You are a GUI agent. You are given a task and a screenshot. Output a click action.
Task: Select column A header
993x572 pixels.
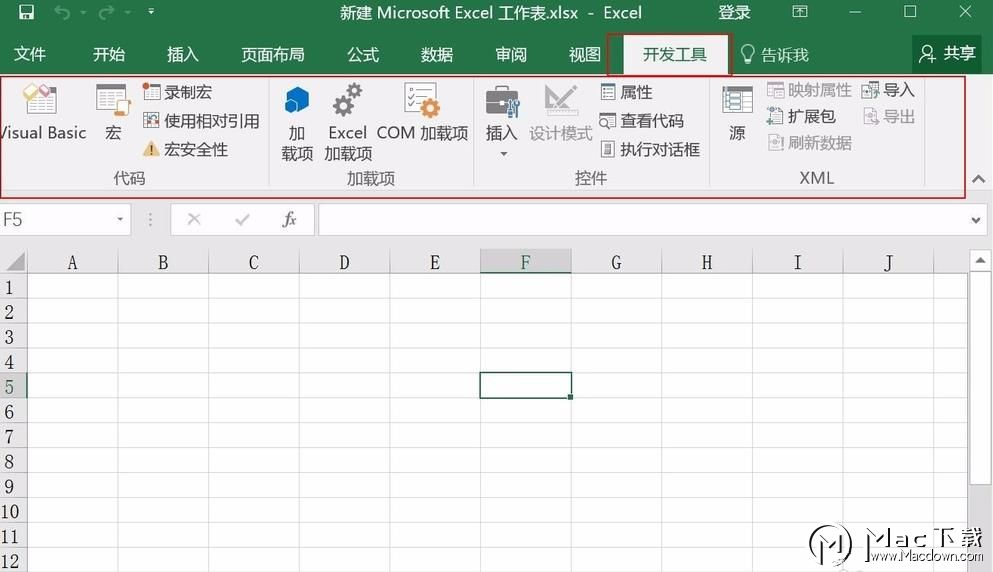[72, 262]
